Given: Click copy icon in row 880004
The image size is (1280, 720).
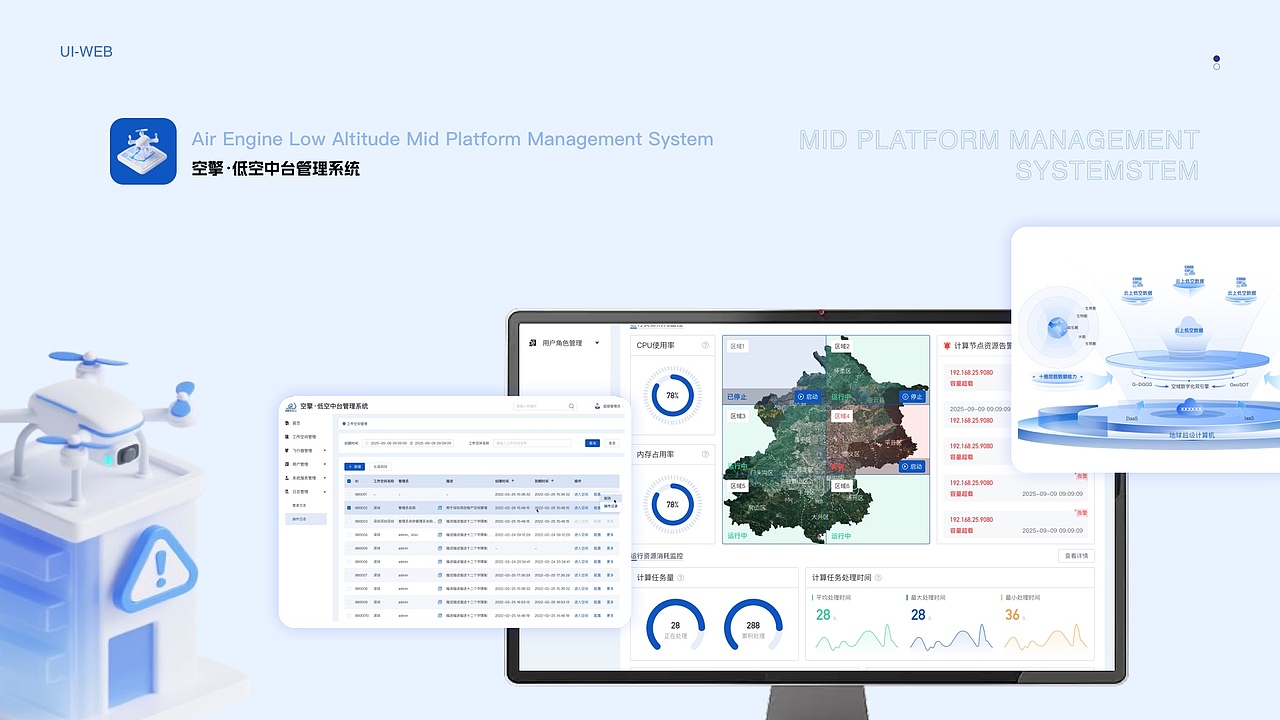Looking at the screenshot, I should click(440, 535).
